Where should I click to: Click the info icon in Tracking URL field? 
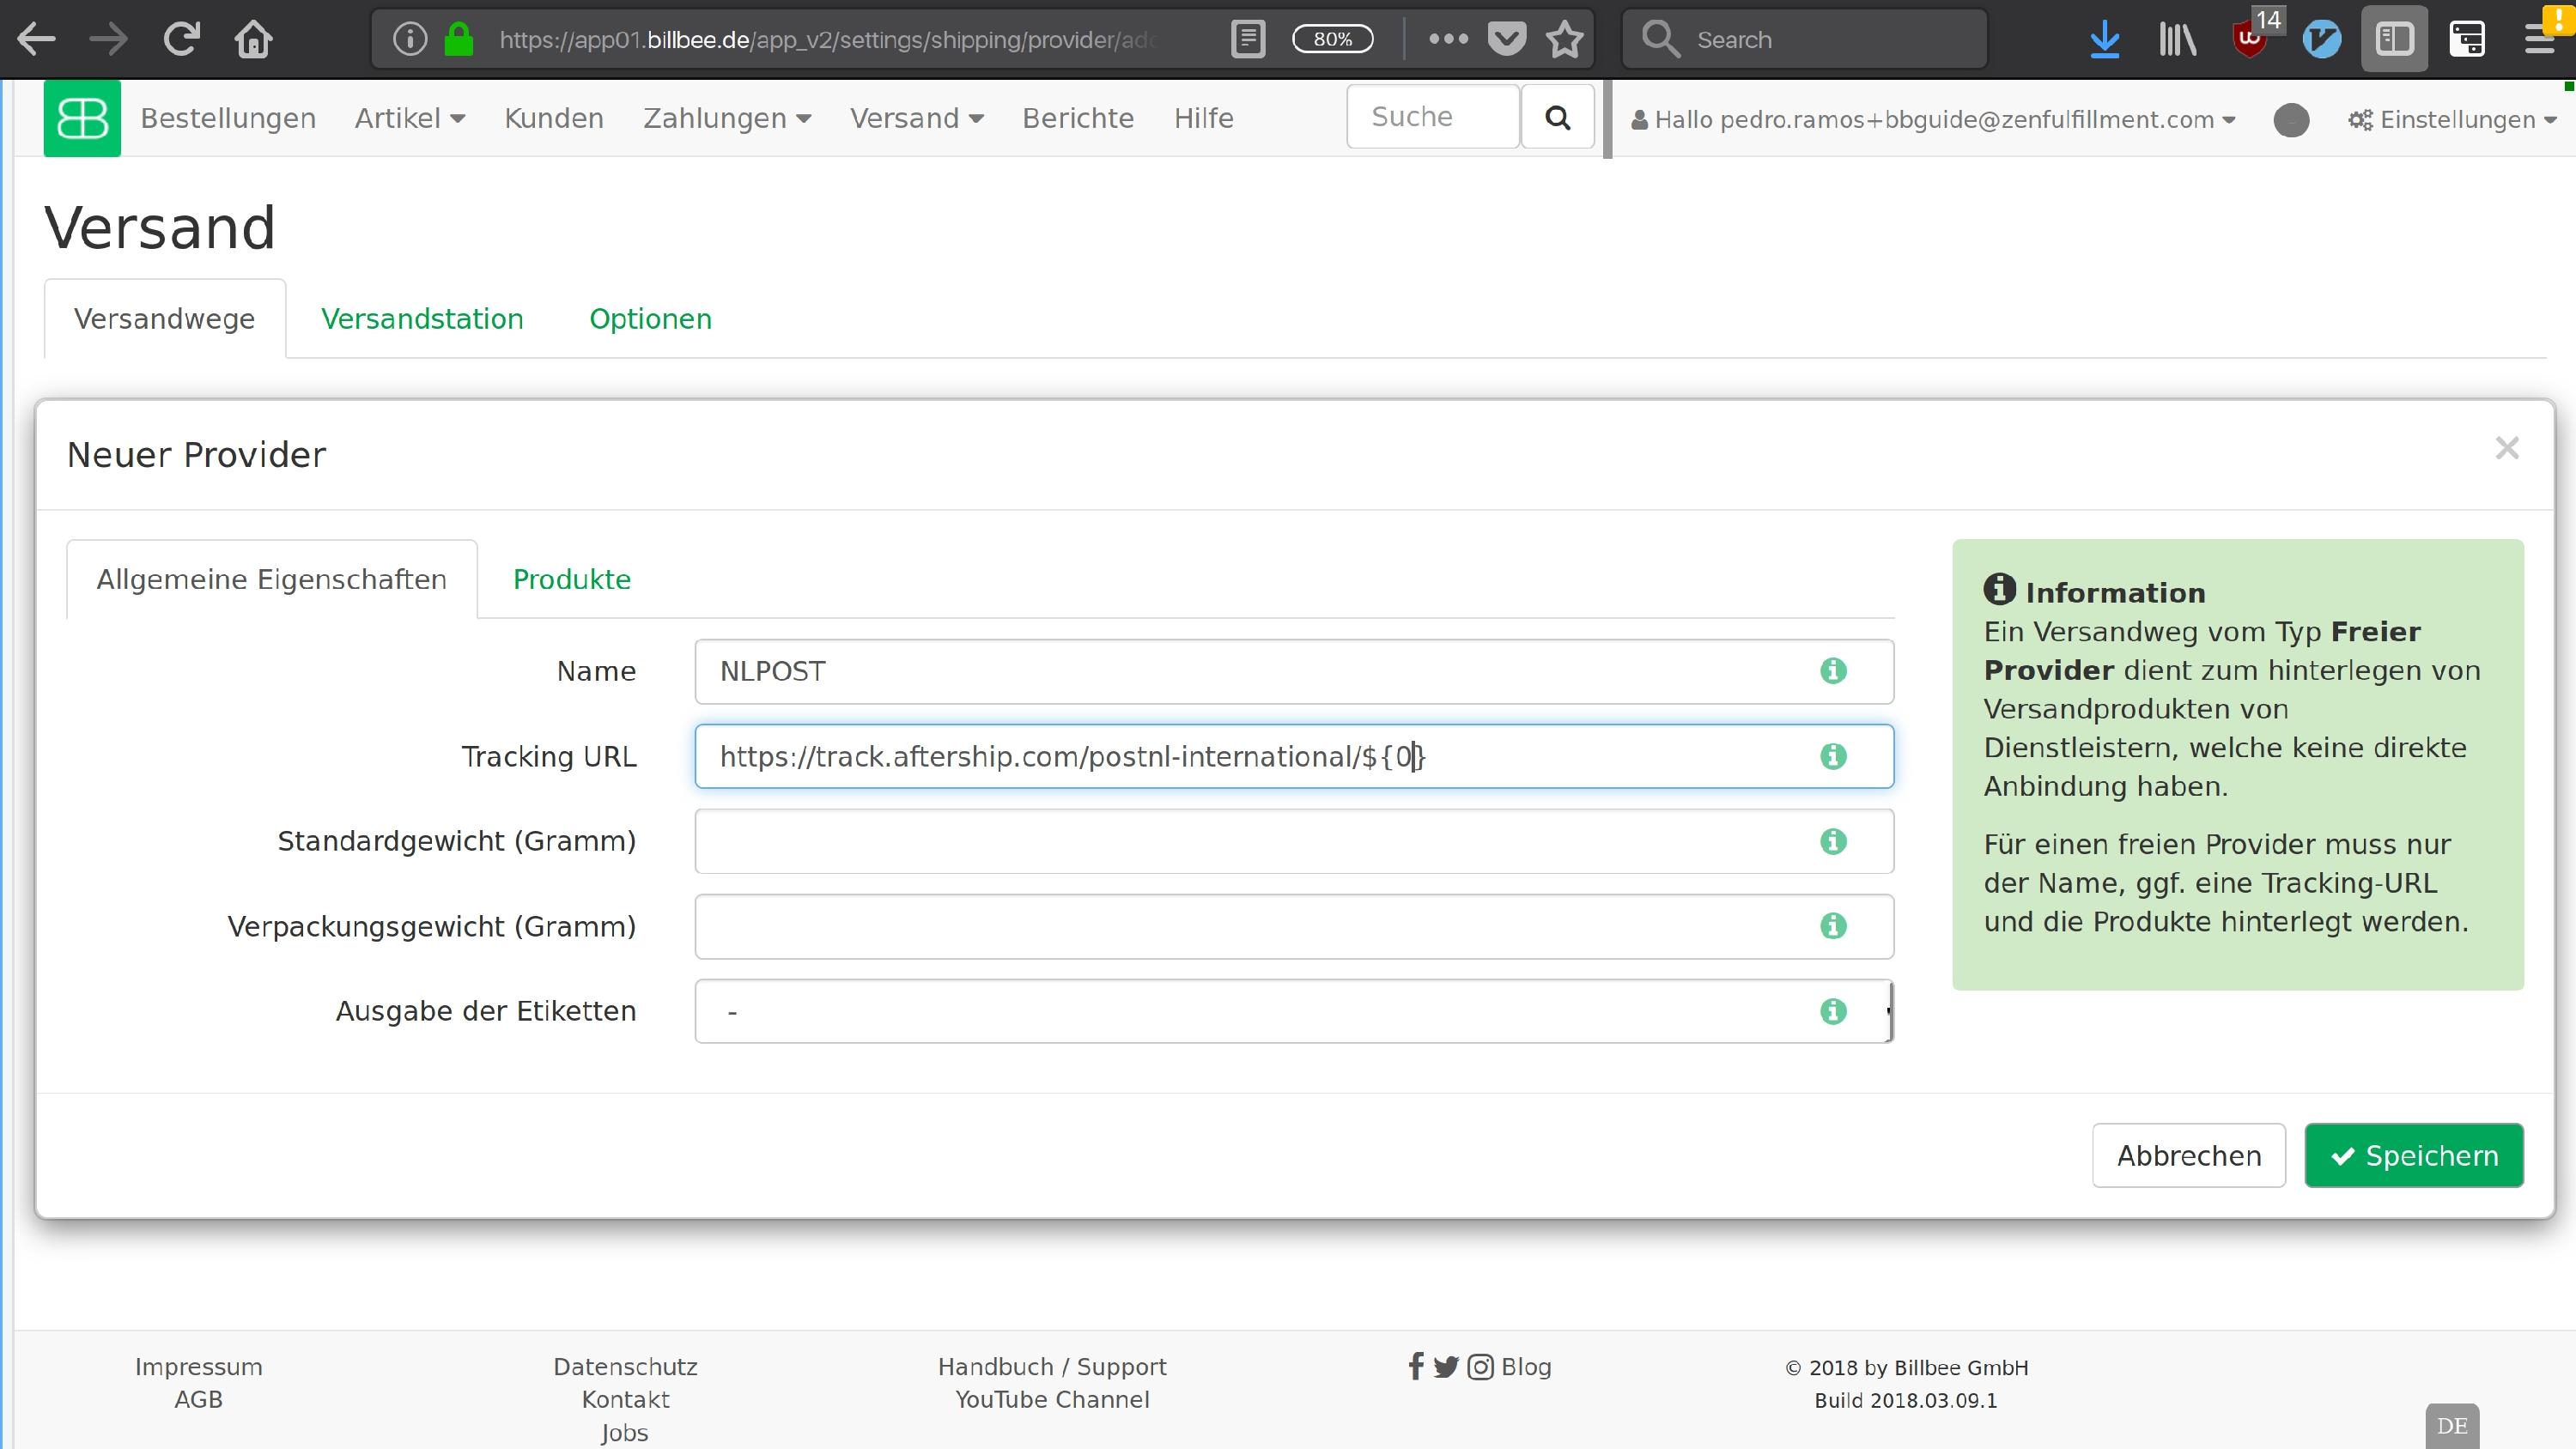[1832, 756]
